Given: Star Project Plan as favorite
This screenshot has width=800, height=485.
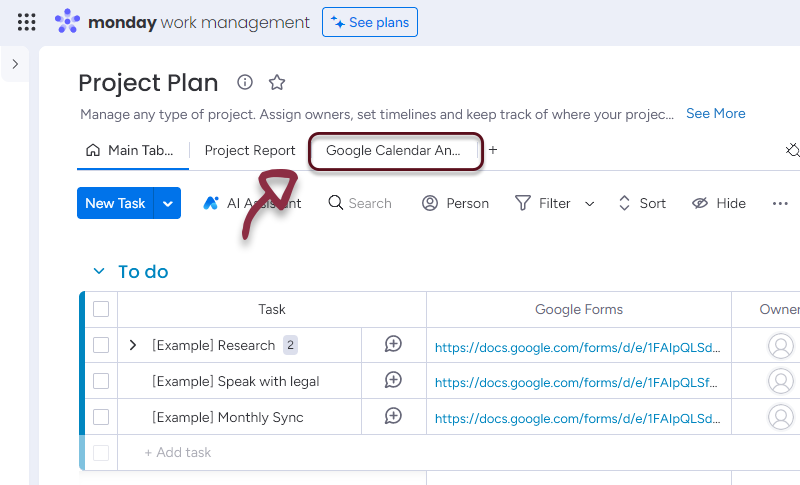Looking at the screenshot, I should pyautogui.click(x=277, y=82).
